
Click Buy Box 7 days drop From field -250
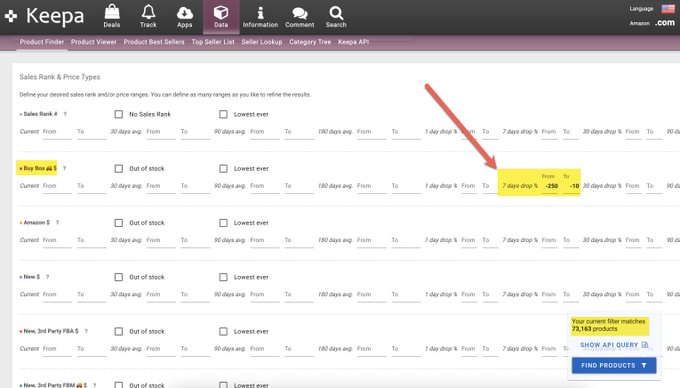550,186
